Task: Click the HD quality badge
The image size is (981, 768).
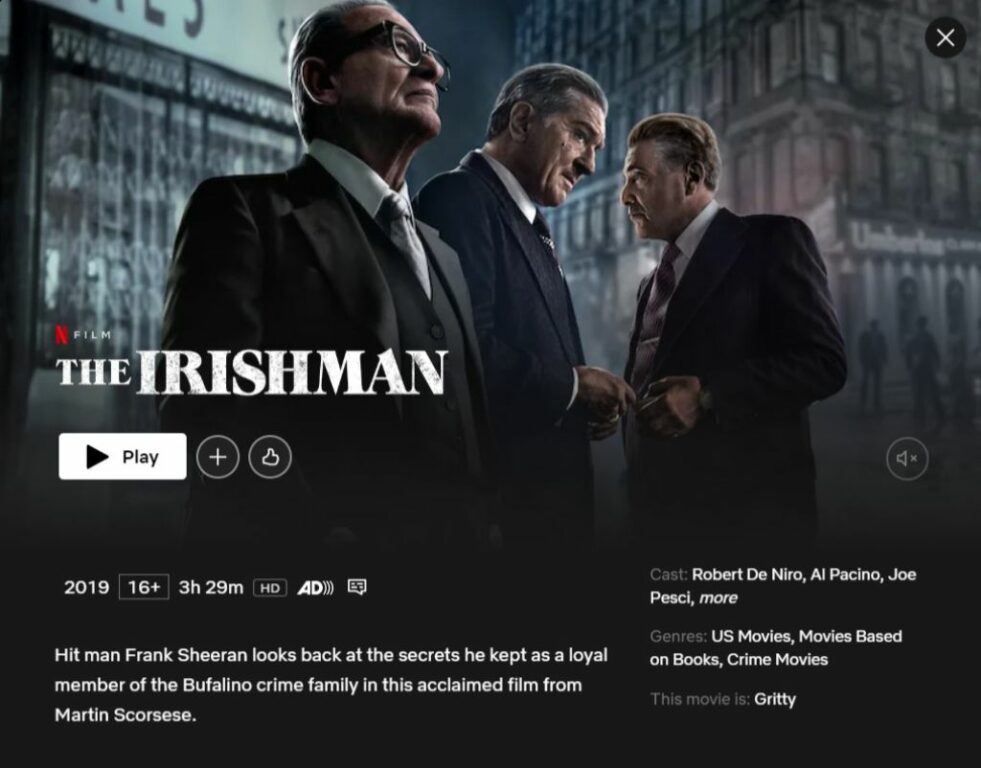Action: 270,588
